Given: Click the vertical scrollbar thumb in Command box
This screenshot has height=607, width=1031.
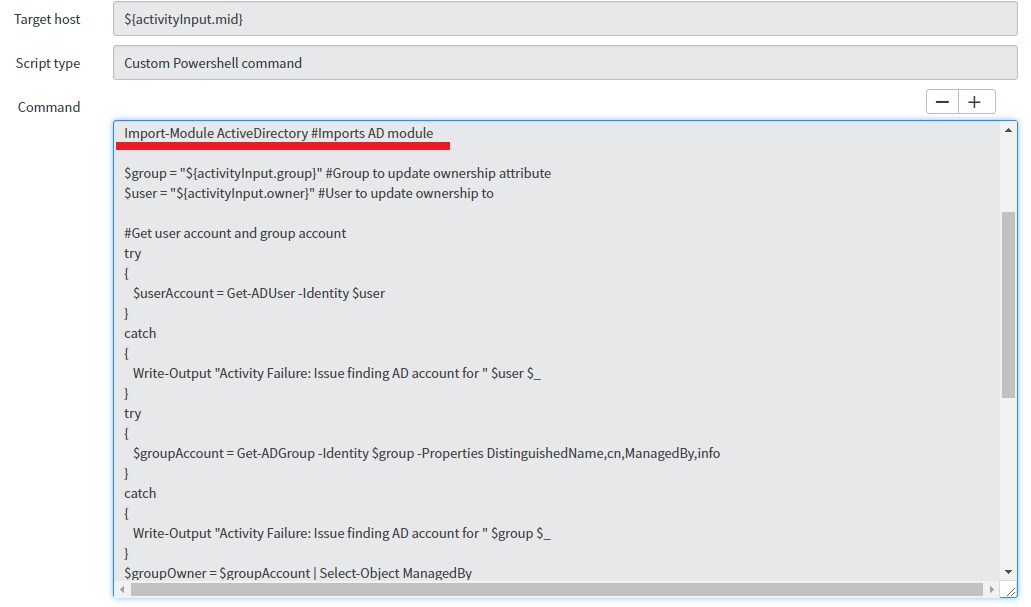Looking at the screenshot, I should 1008,305.
